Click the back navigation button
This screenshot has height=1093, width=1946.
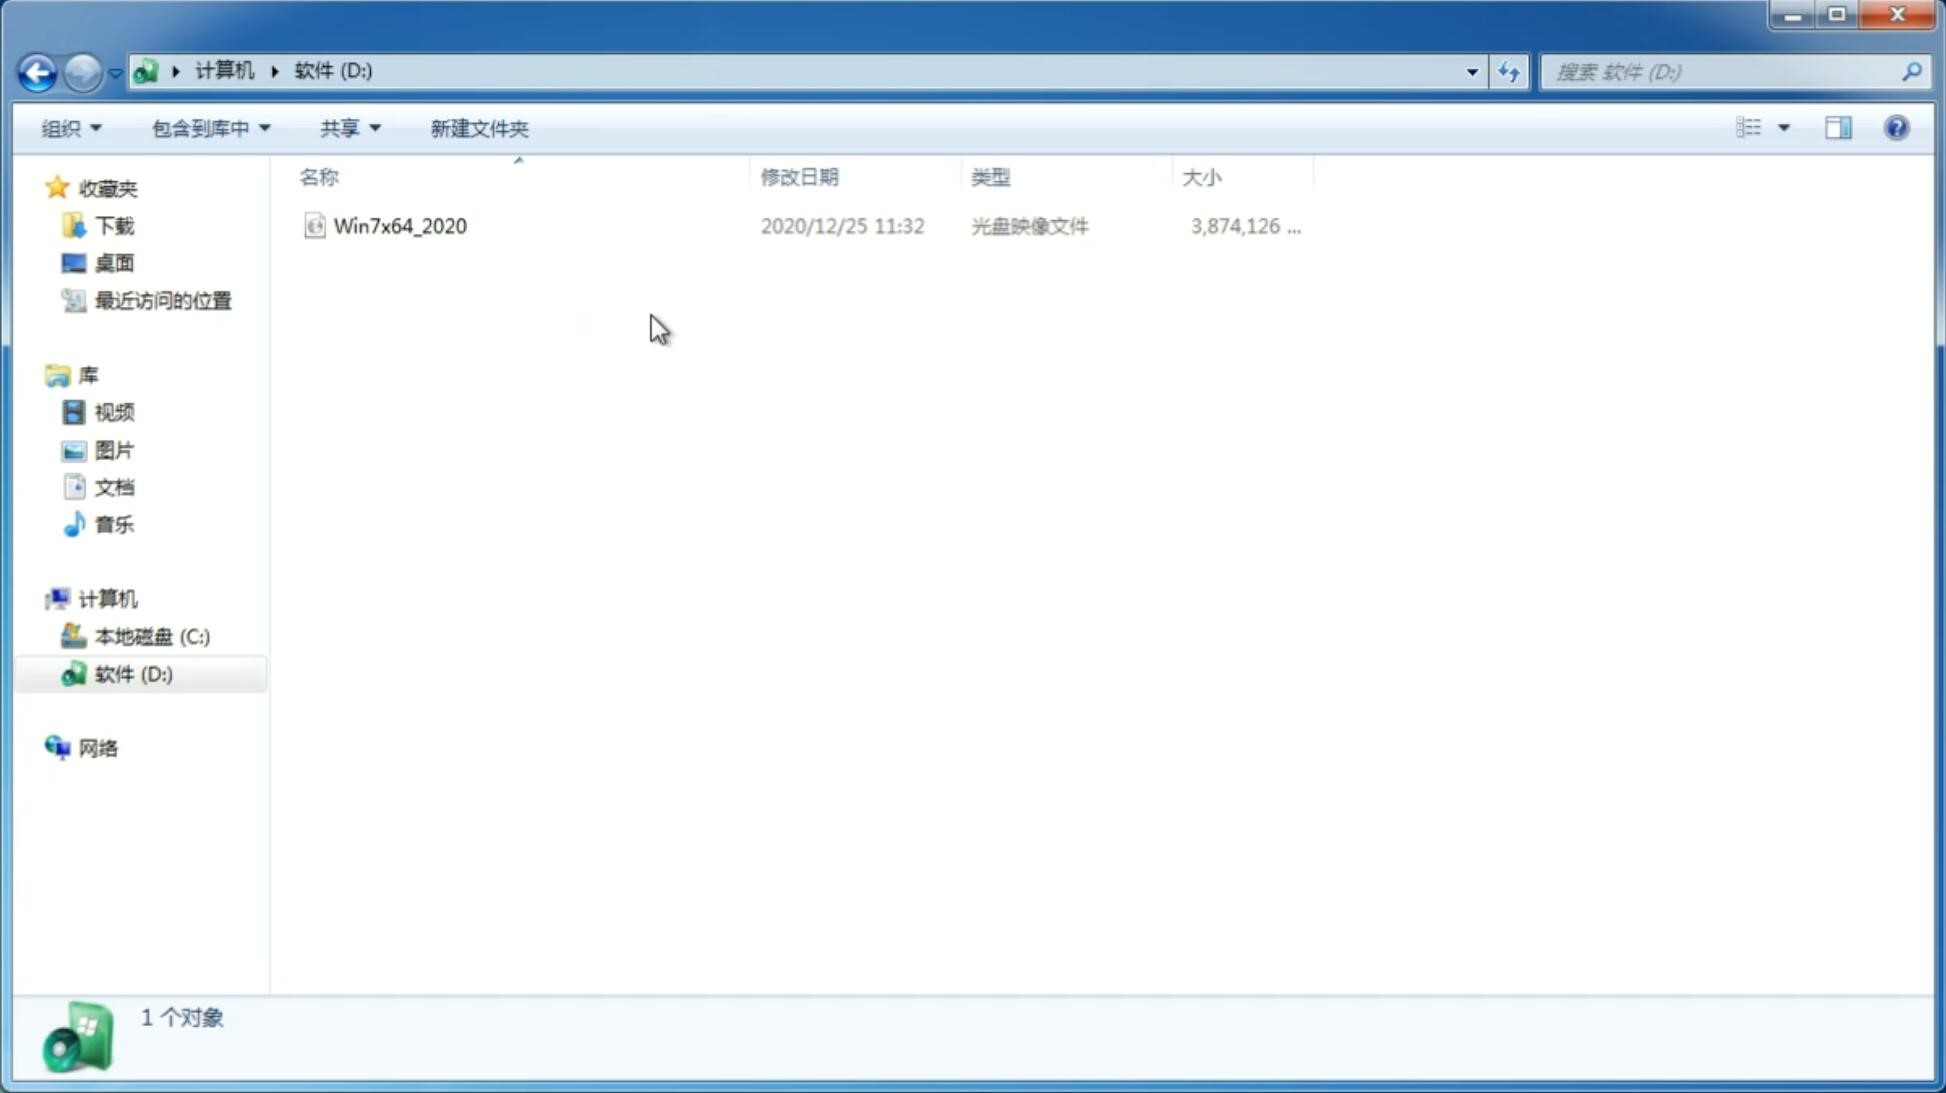(x=36, y=71)
